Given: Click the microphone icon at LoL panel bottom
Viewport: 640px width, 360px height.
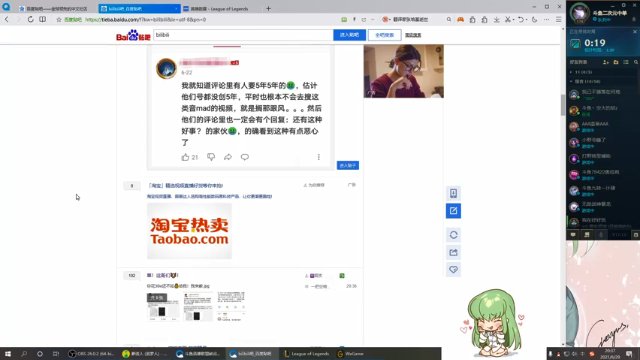Looking at the screenshot, I should pyautogui.click(x=601, y=235).
